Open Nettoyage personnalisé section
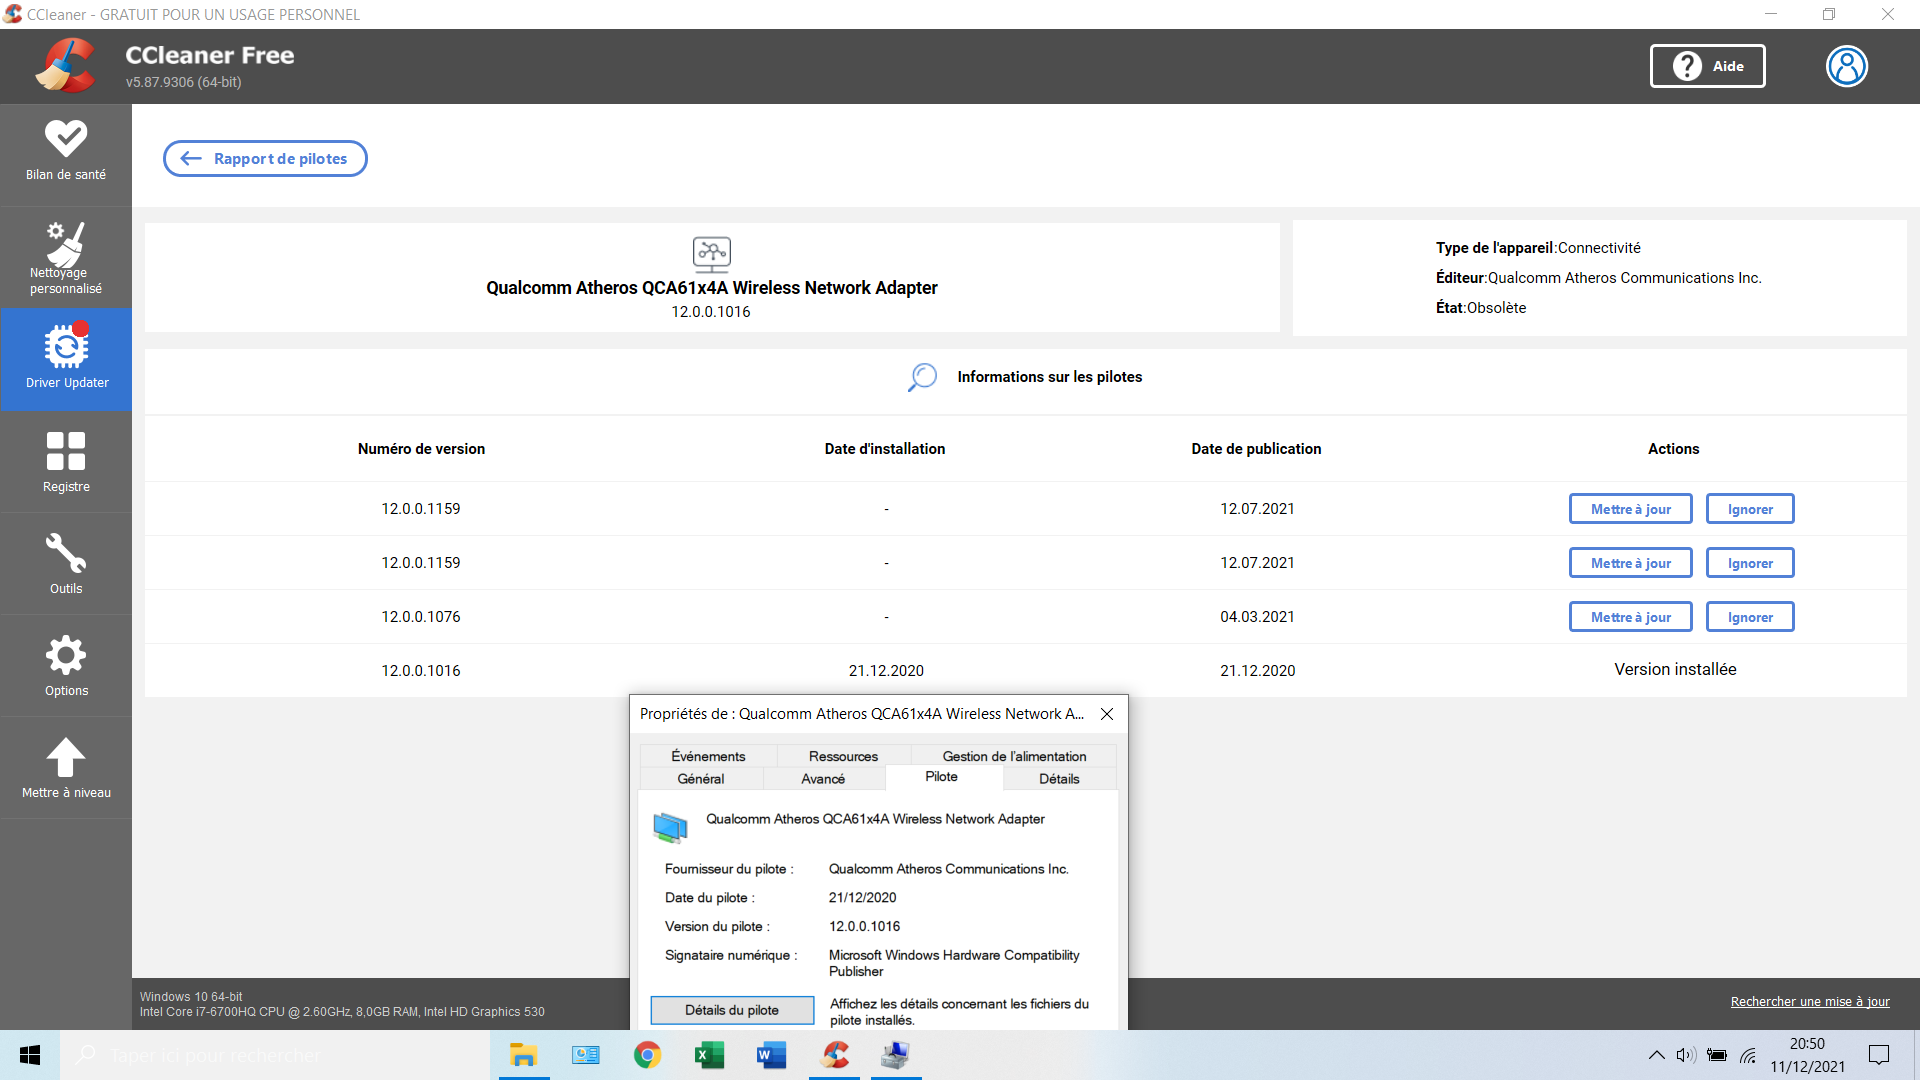The width and height of the screenshot is (1920, 1080). tap(66, 258)
